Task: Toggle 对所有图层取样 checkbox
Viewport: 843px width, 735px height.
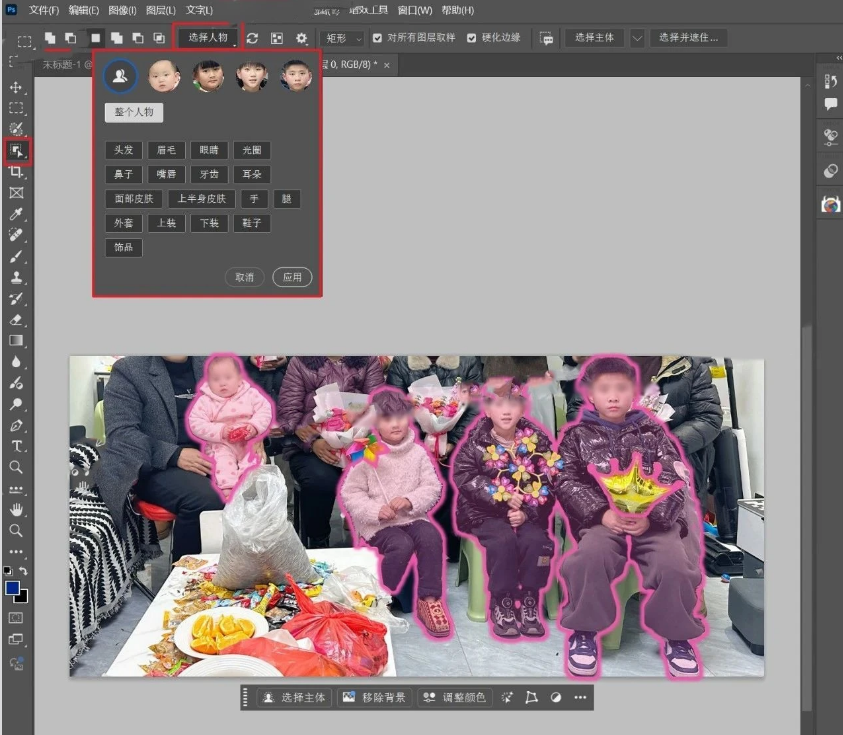Action: (377, 38)
